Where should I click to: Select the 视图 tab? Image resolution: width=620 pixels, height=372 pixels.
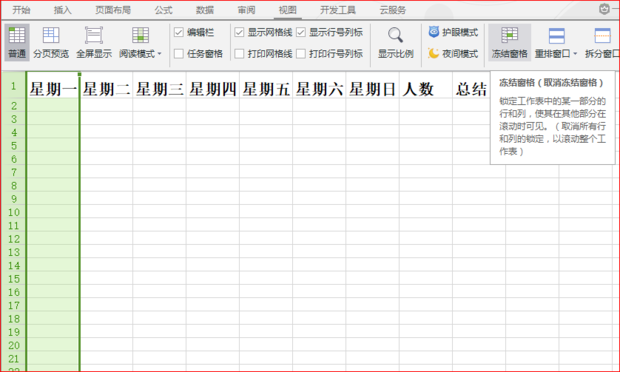pyautogui.click(x=287, y=10)
